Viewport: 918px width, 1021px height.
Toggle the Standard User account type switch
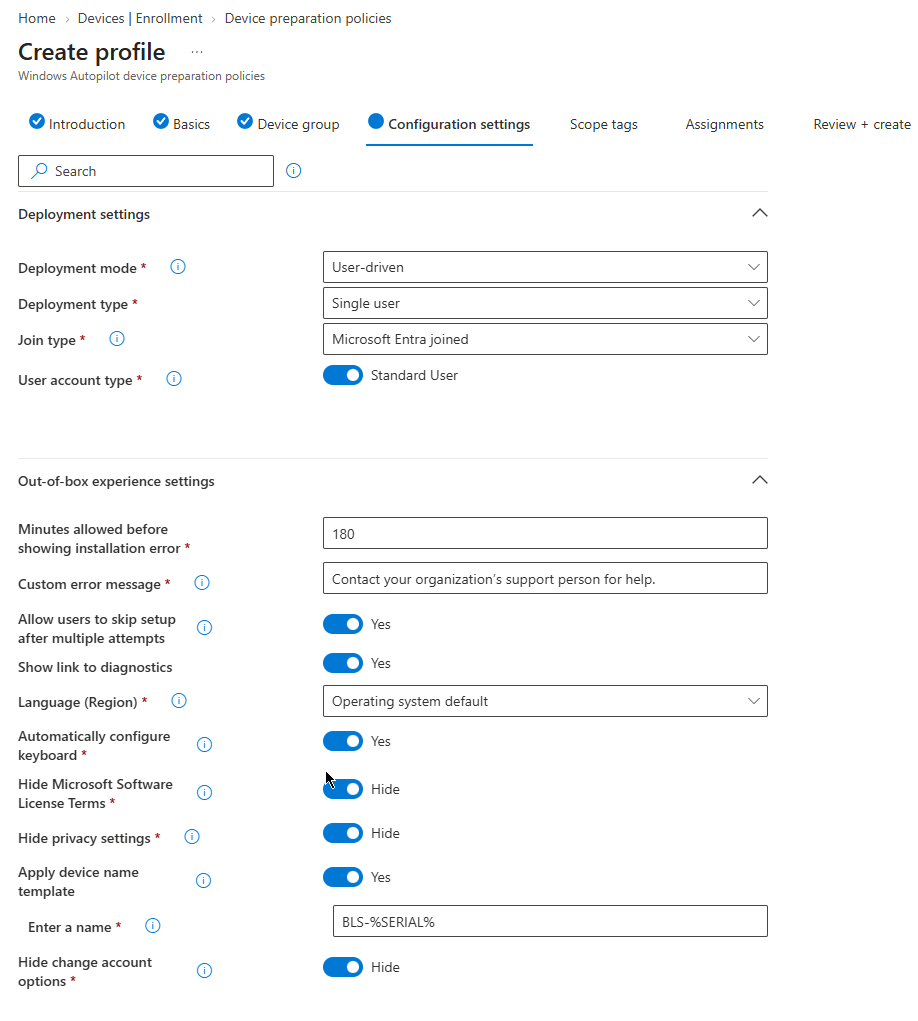coord(342,376)
